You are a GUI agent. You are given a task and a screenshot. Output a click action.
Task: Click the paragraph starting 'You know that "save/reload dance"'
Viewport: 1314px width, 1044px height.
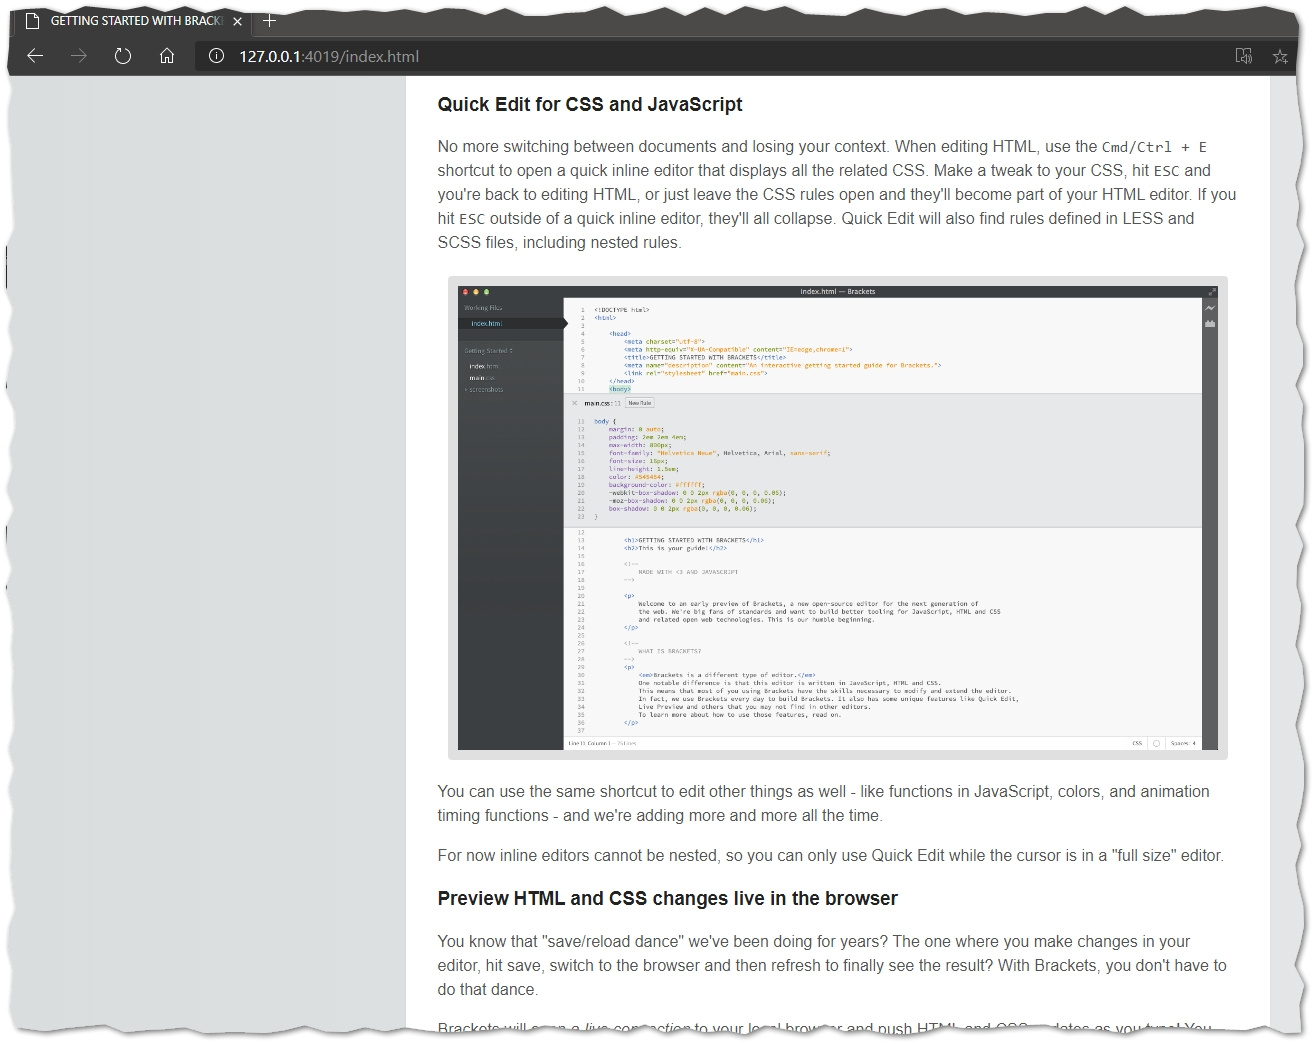click(832, 965)
